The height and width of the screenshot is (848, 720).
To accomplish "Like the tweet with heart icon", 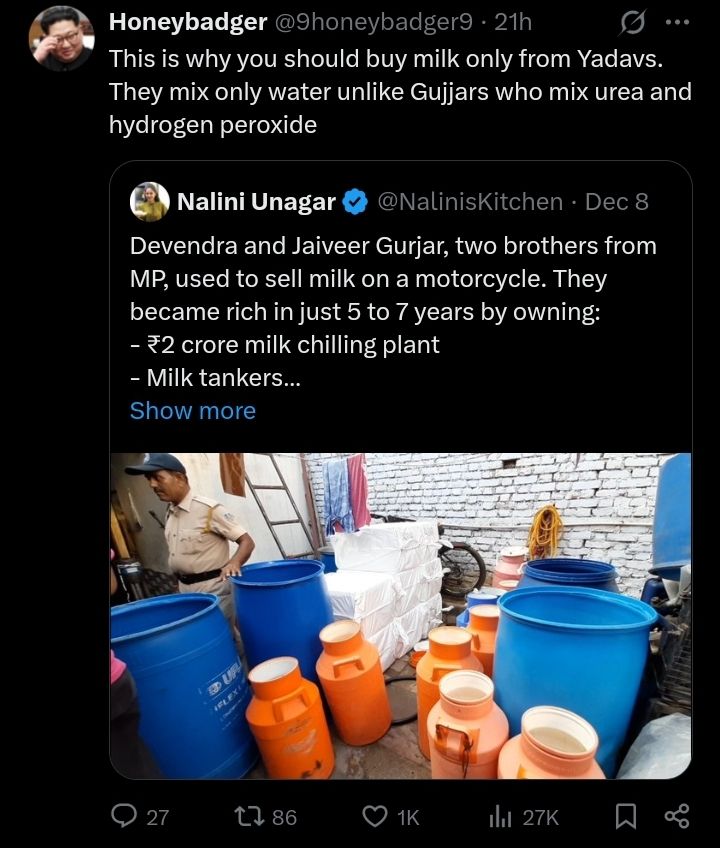I will tap(375, 816).
